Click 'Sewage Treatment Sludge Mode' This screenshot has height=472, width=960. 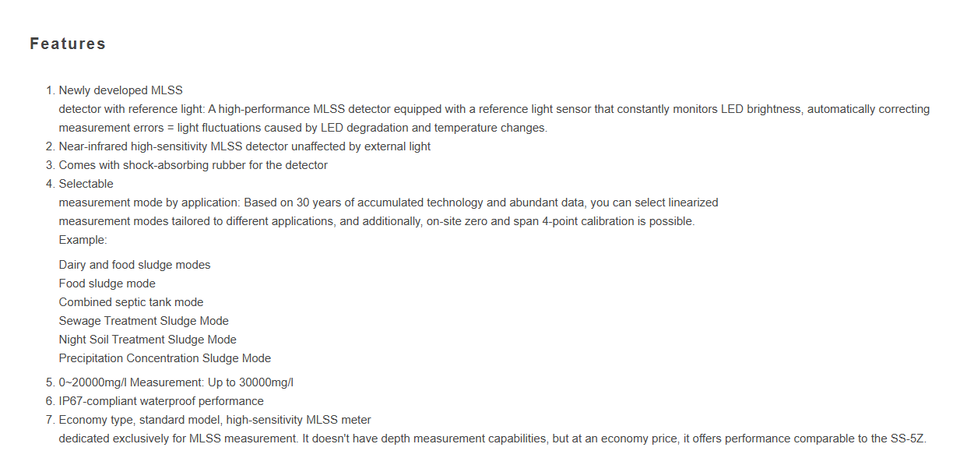click(144, 321)
